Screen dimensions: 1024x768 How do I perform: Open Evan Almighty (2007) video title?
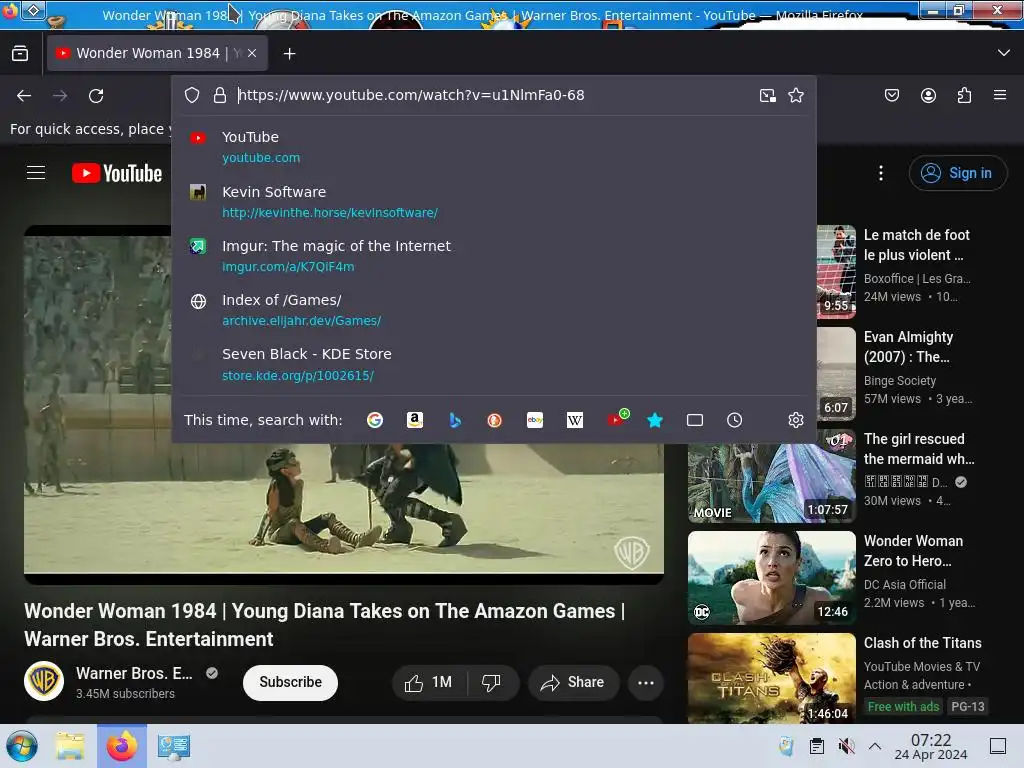coord(908,347)
